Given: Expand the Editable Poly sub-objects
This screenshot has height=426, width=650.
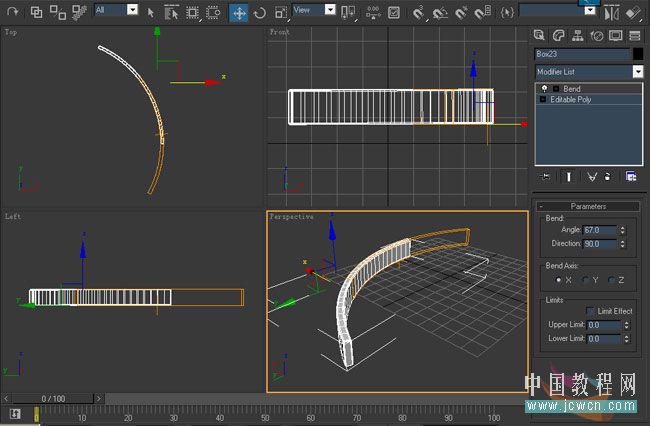Looking at the screenshot, I should pos(543,99).
